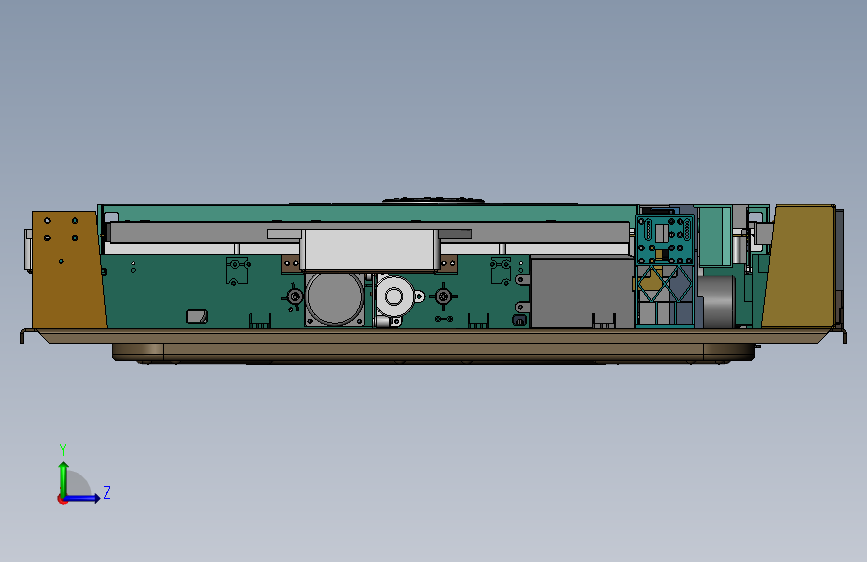Click the red X axis origin dot
This screenshot has width=867, height=562.
(62, 499)
